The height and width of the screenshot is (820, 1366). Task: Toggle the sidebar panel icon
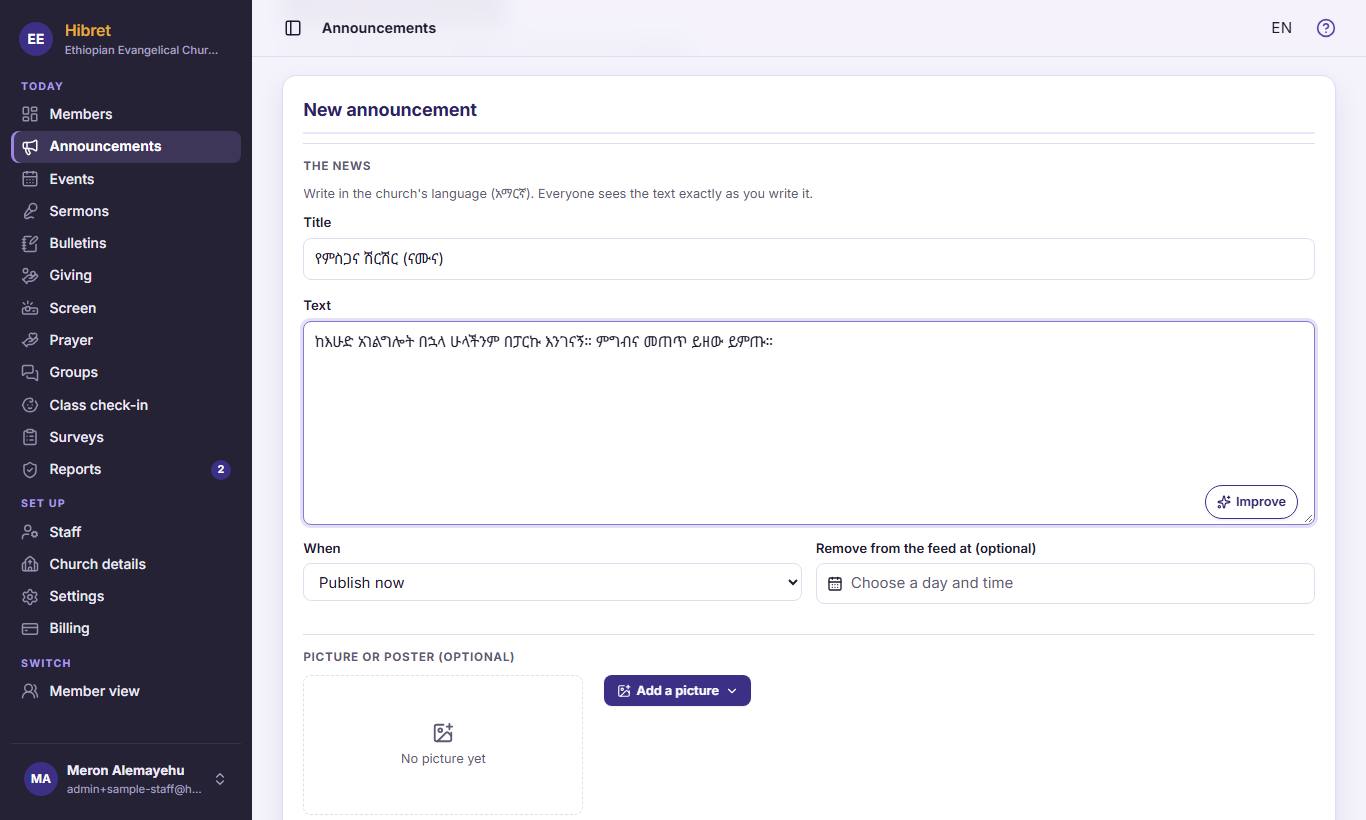[293, 28]
